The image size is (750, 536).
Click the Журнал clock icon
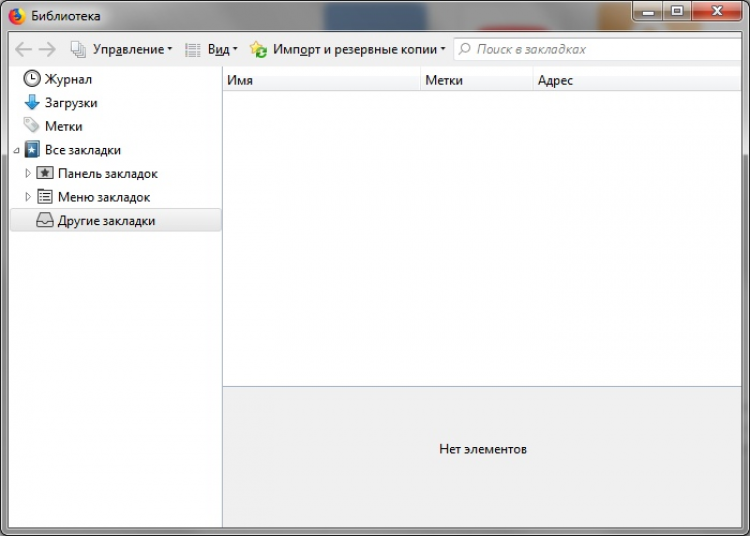pyautogui.click(x=32, y=79)
